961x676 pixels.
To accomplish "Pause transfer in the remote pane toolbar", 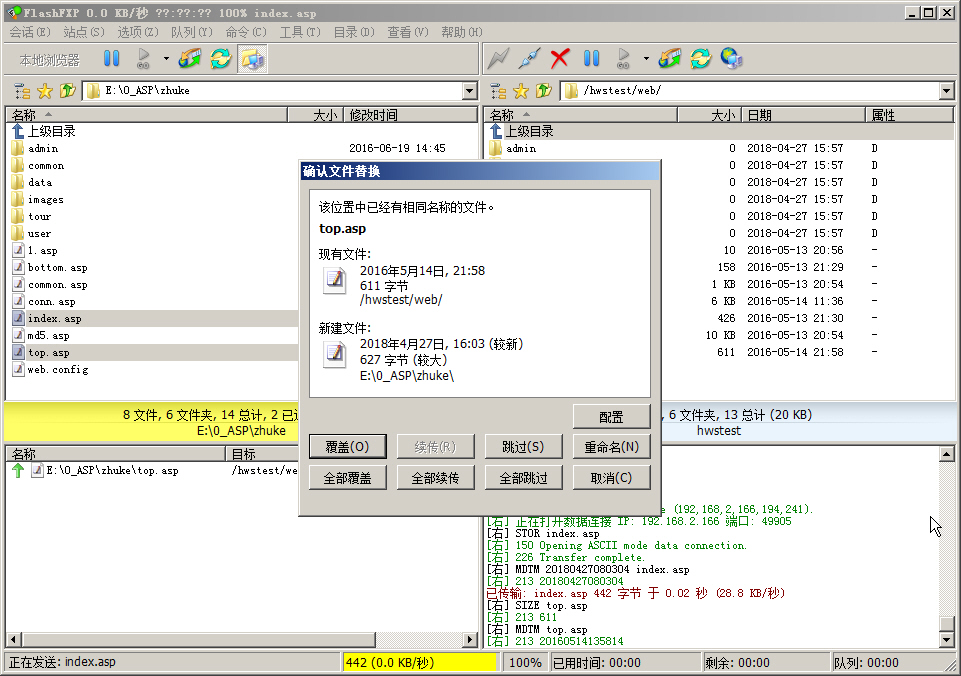I will click(591, 59).
